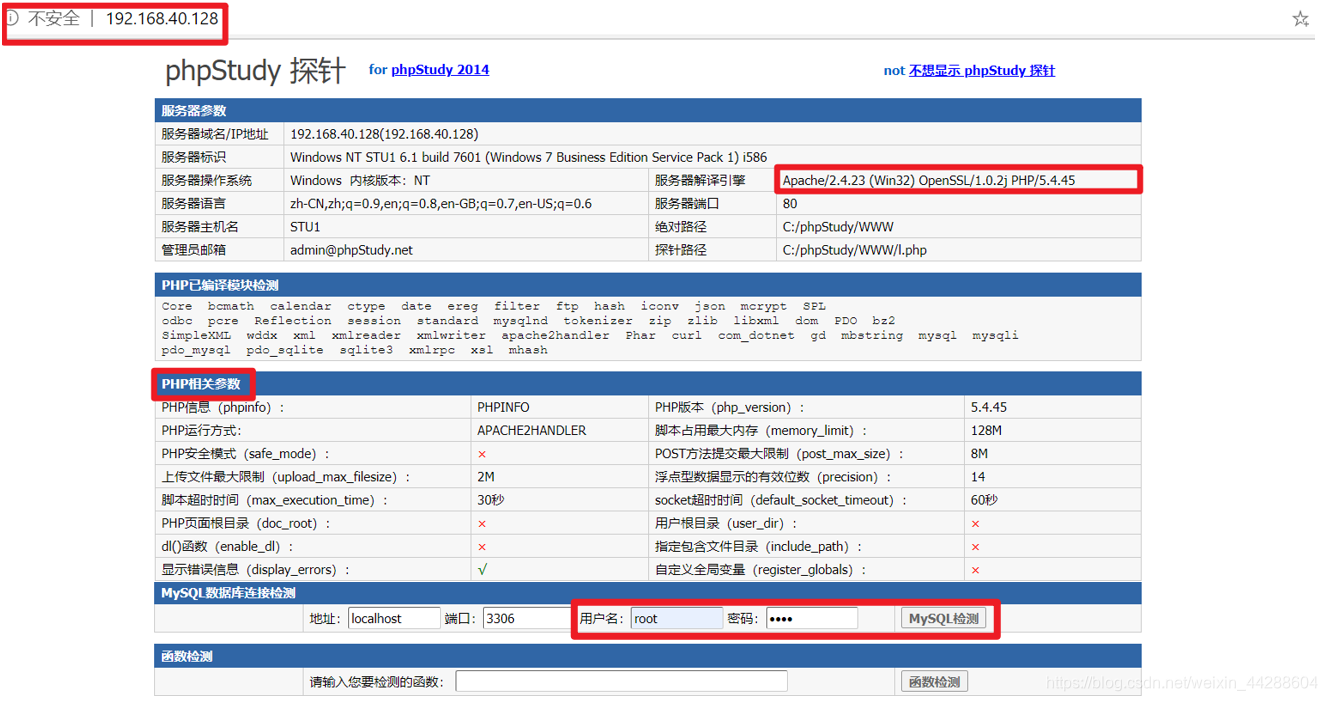Click the red X for doc_root
The height and width of the screenshot is (701, 1327).
(482, 524)
